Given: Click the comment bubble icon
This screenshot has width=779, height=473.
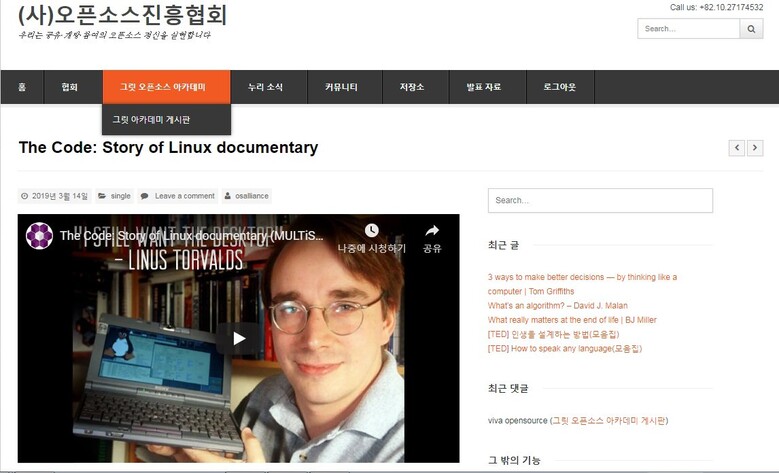Looking at the screenshot, I should [145, 196].
